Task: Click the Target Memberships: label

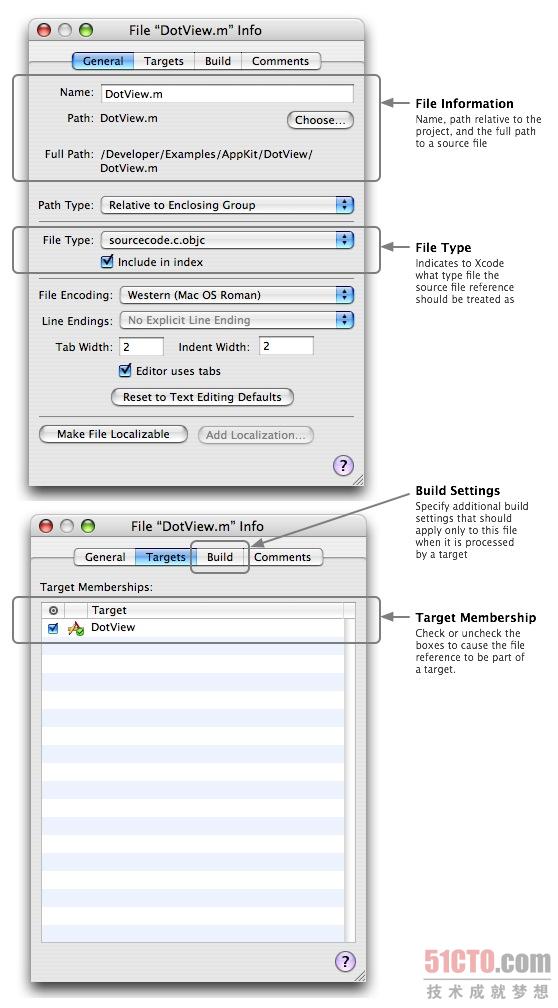Action: [96, 587]
